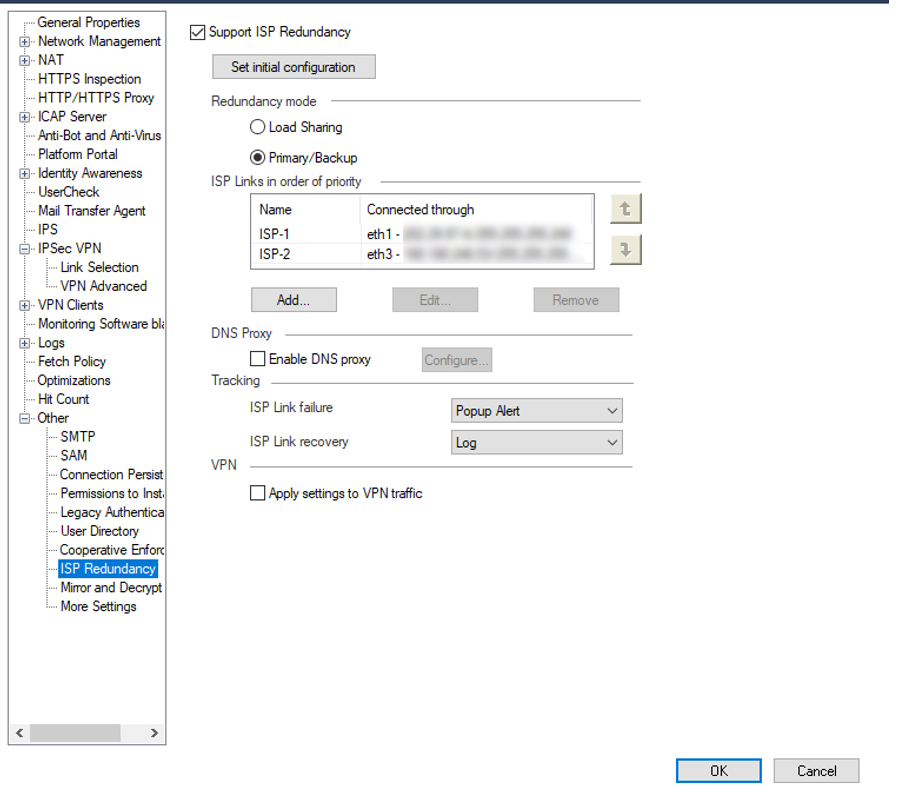Open Link Selection under IPSec VPN

[x=100, y=268]
